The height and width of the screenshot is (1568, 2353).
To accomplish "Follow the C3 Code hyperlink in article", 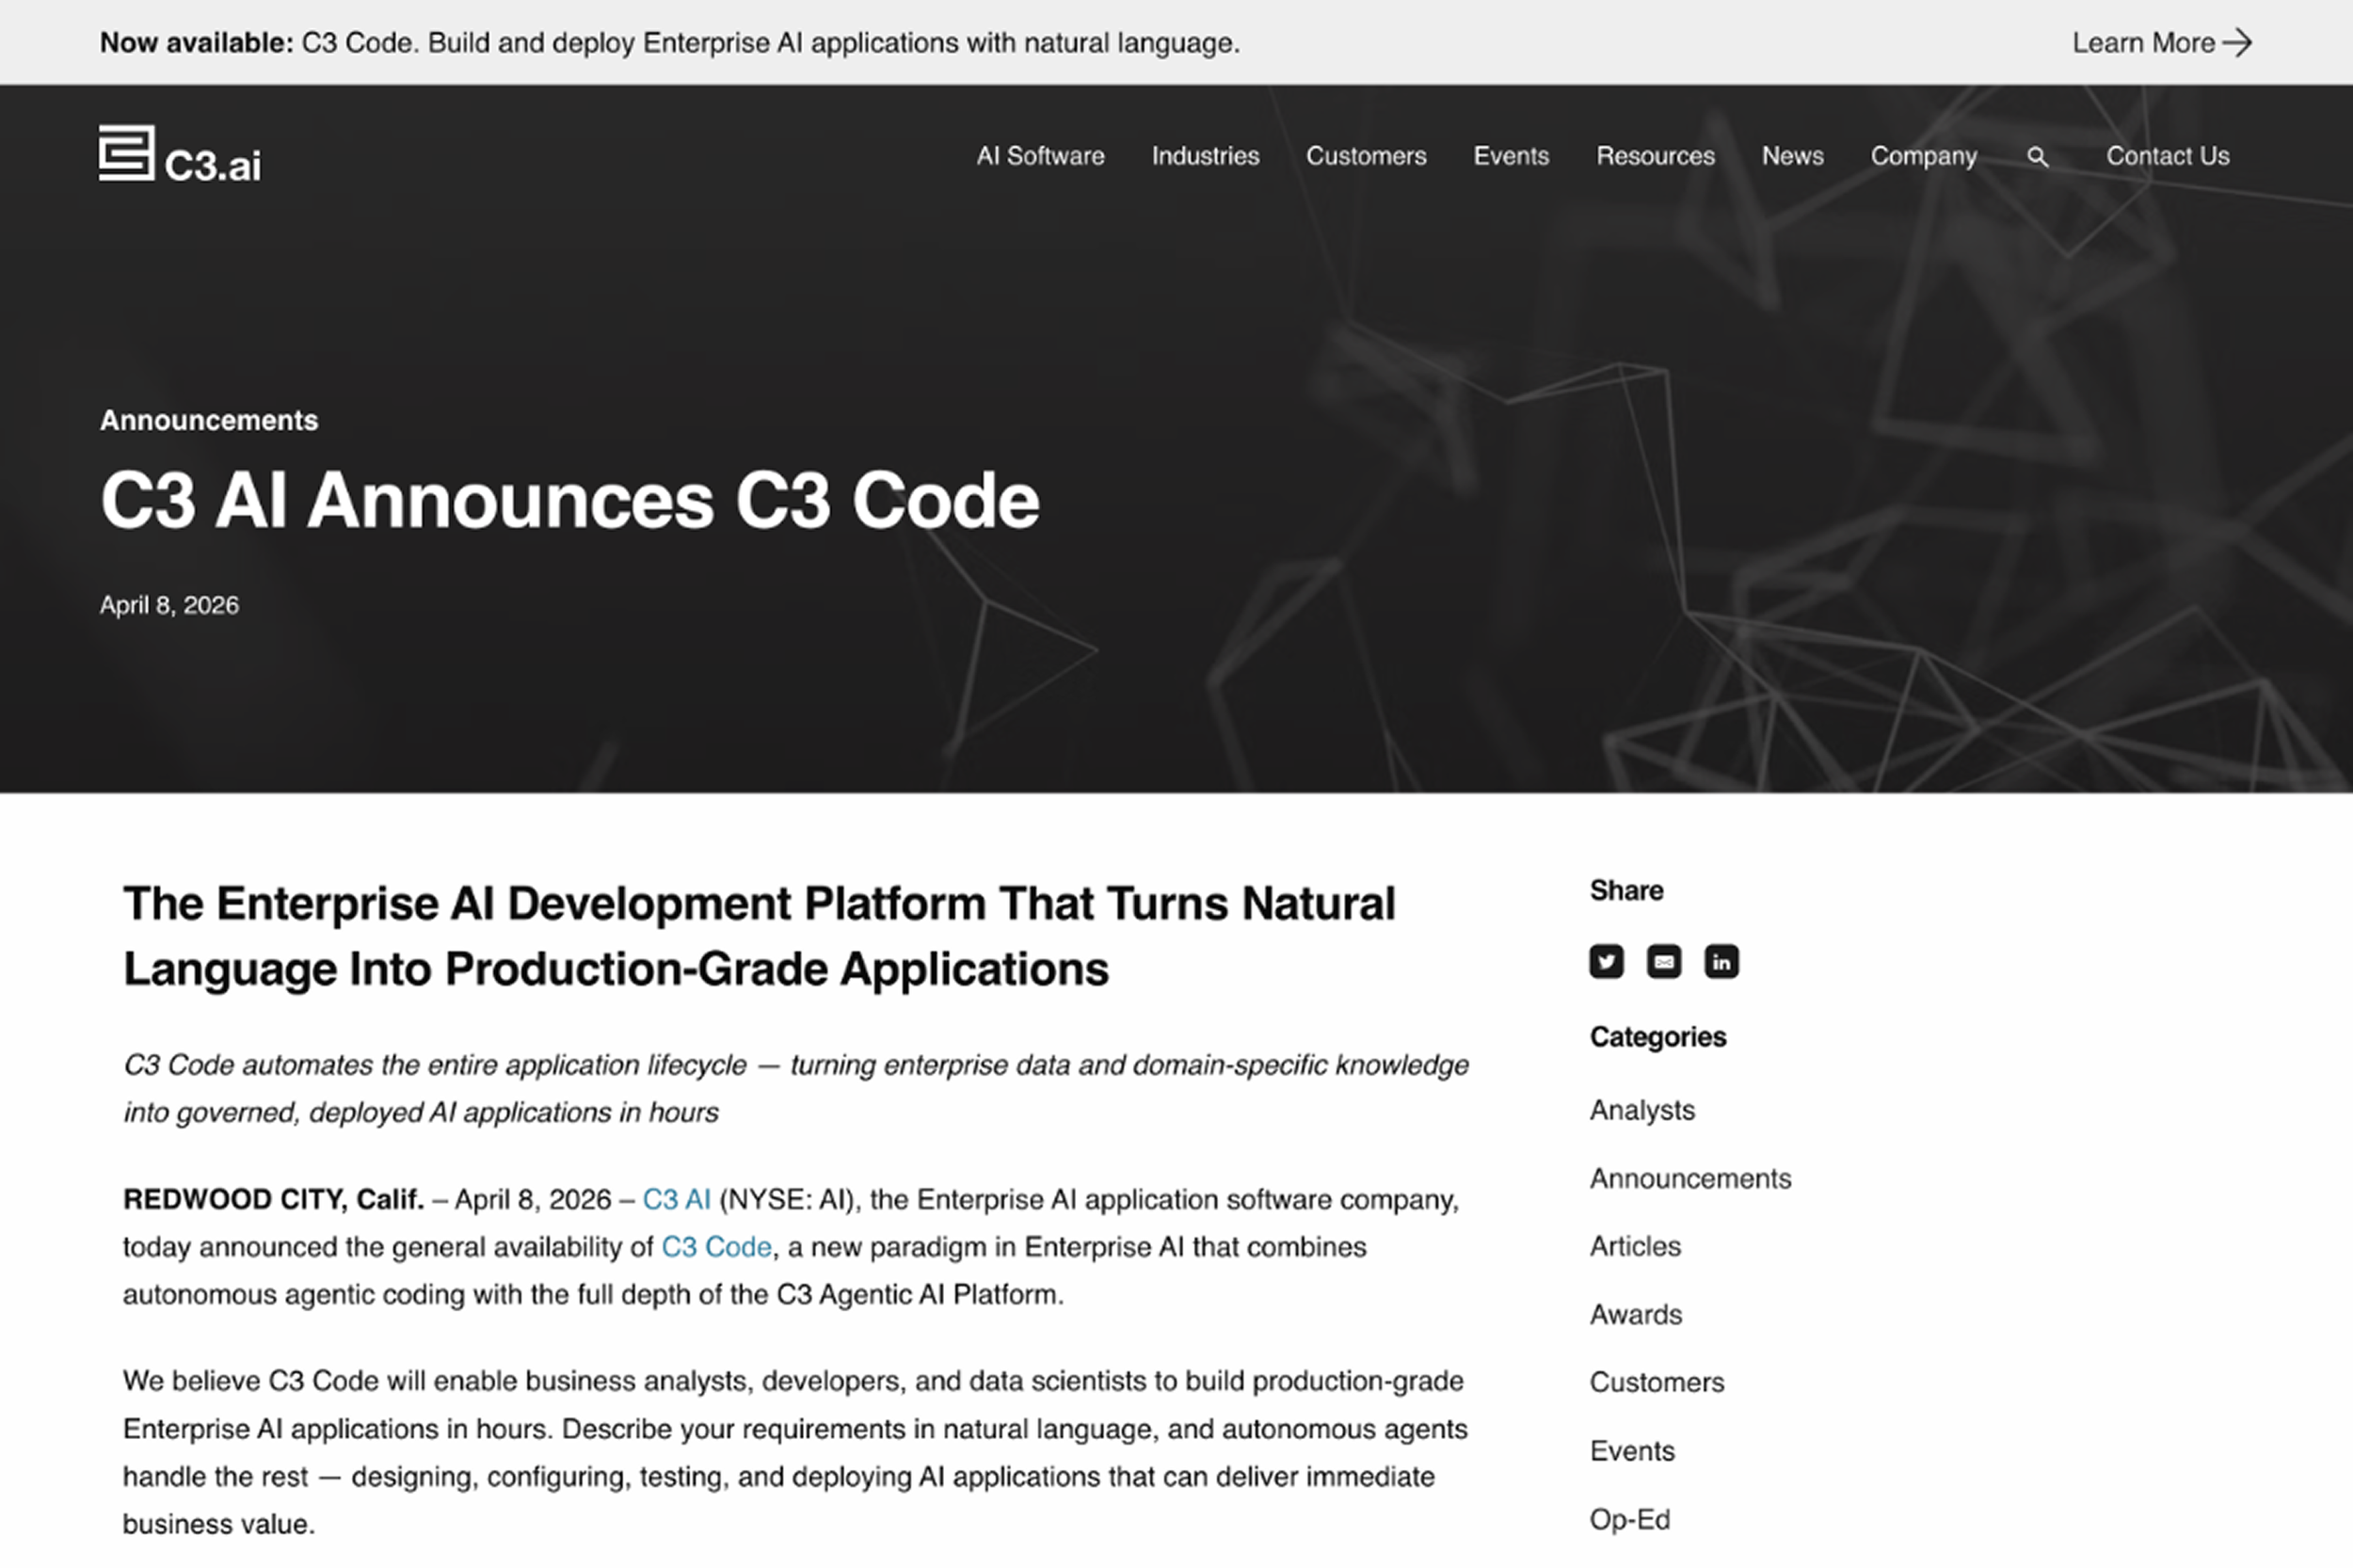I will click(x=716, y=1247).
